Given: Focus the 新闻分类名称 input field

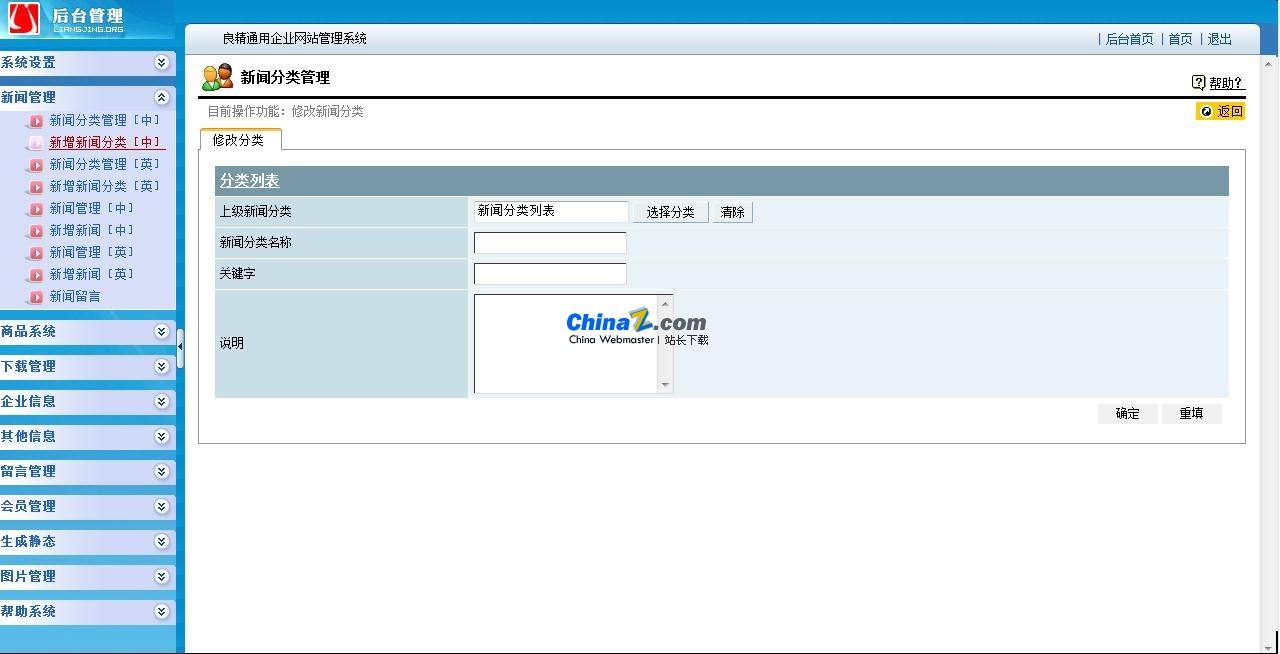Looking at the screenshot, I should (550, 242).
